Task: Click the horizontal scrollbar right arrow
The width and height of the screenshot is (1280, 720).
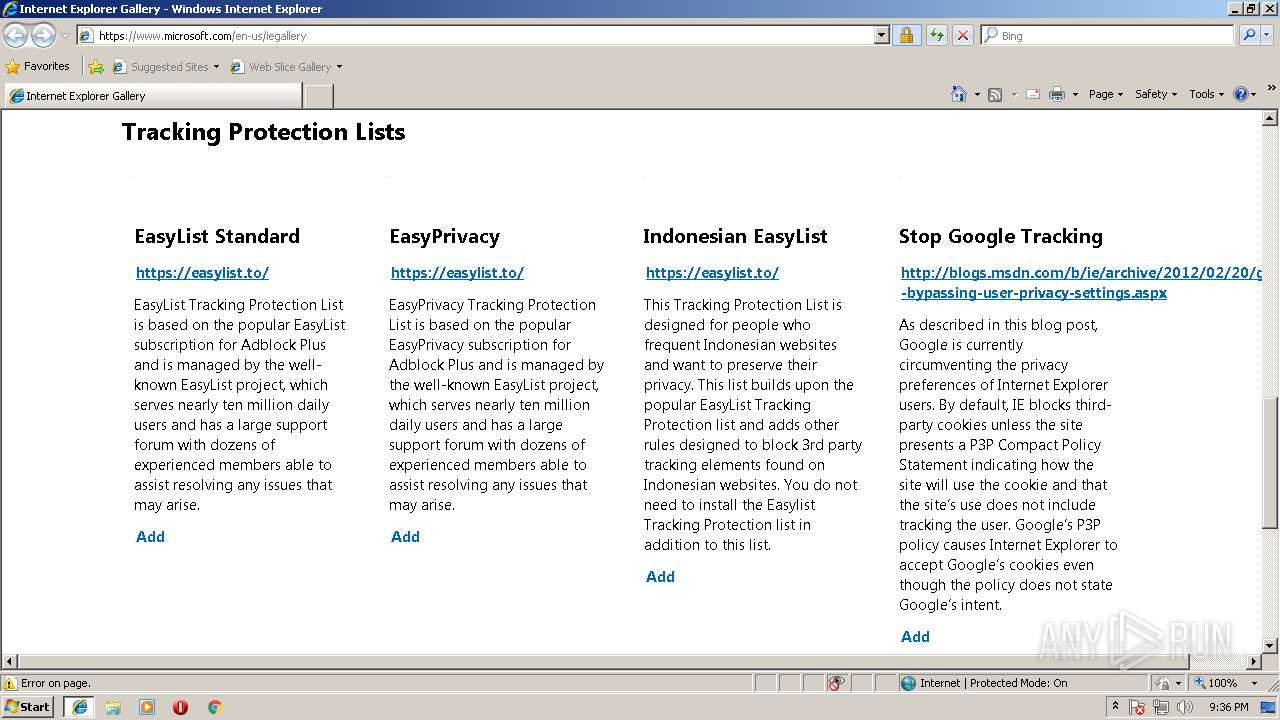Action: coord(1254,661)
